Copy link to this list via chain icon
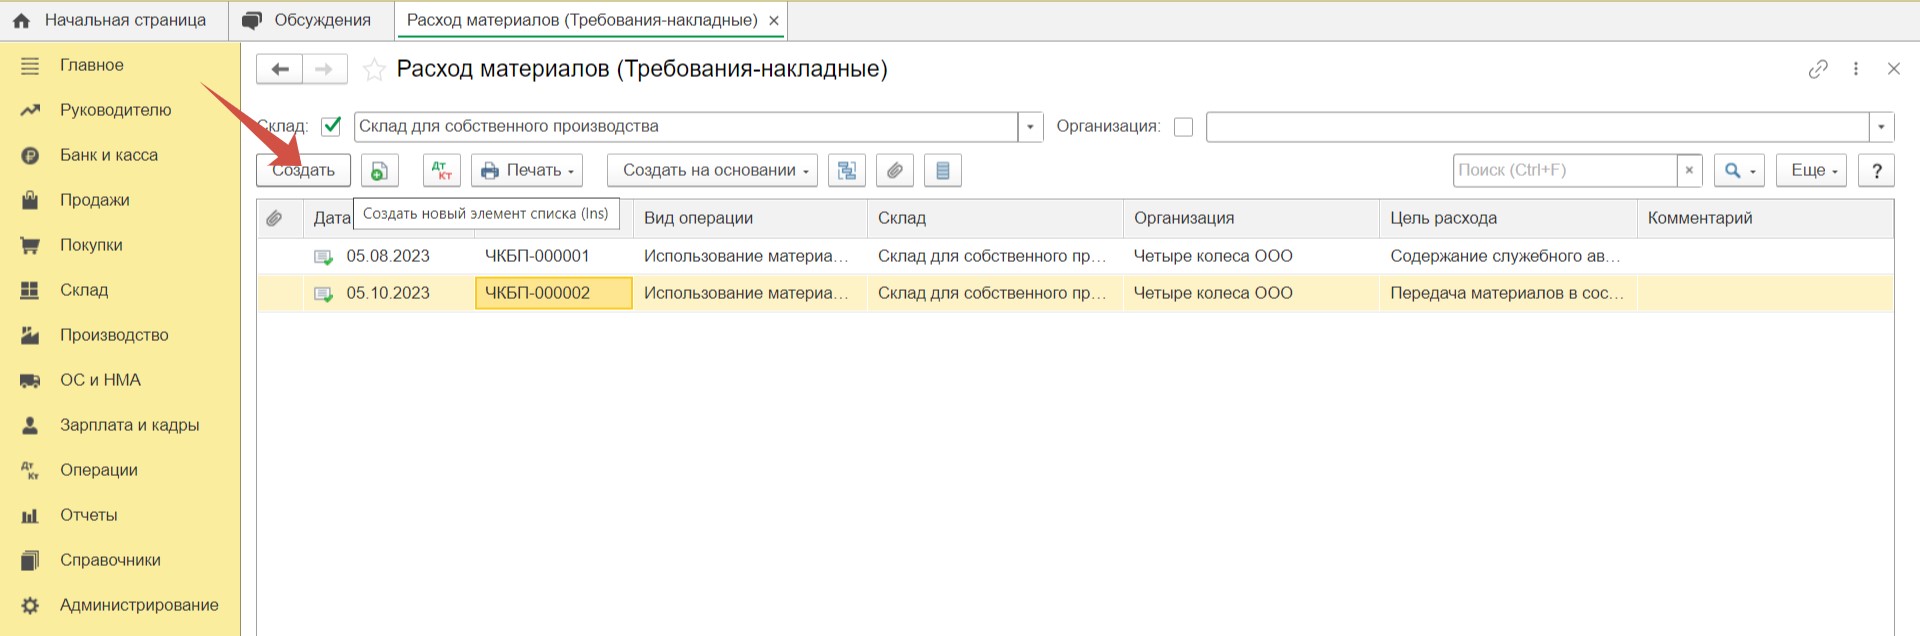This screenshot has height=636, width=1920. 1818,69
